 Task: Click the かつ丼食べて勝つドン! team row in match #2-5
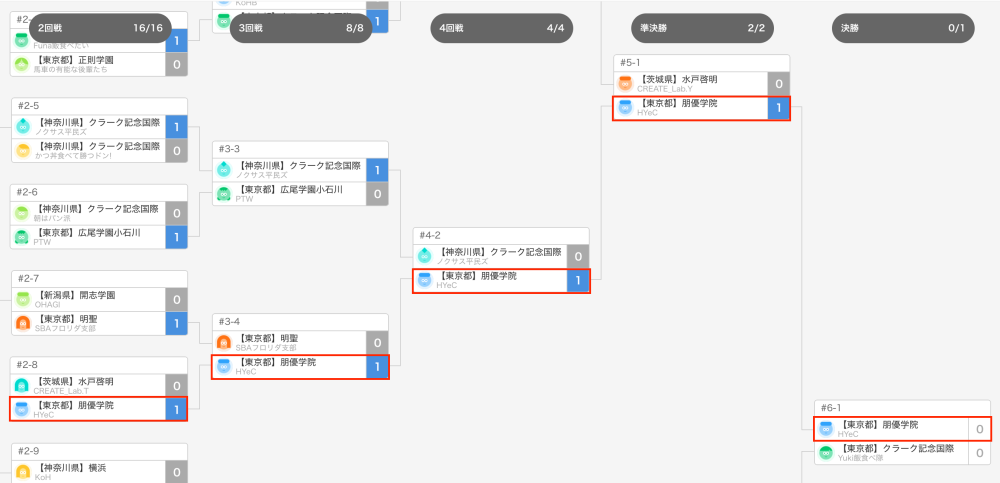pos(88,151)
